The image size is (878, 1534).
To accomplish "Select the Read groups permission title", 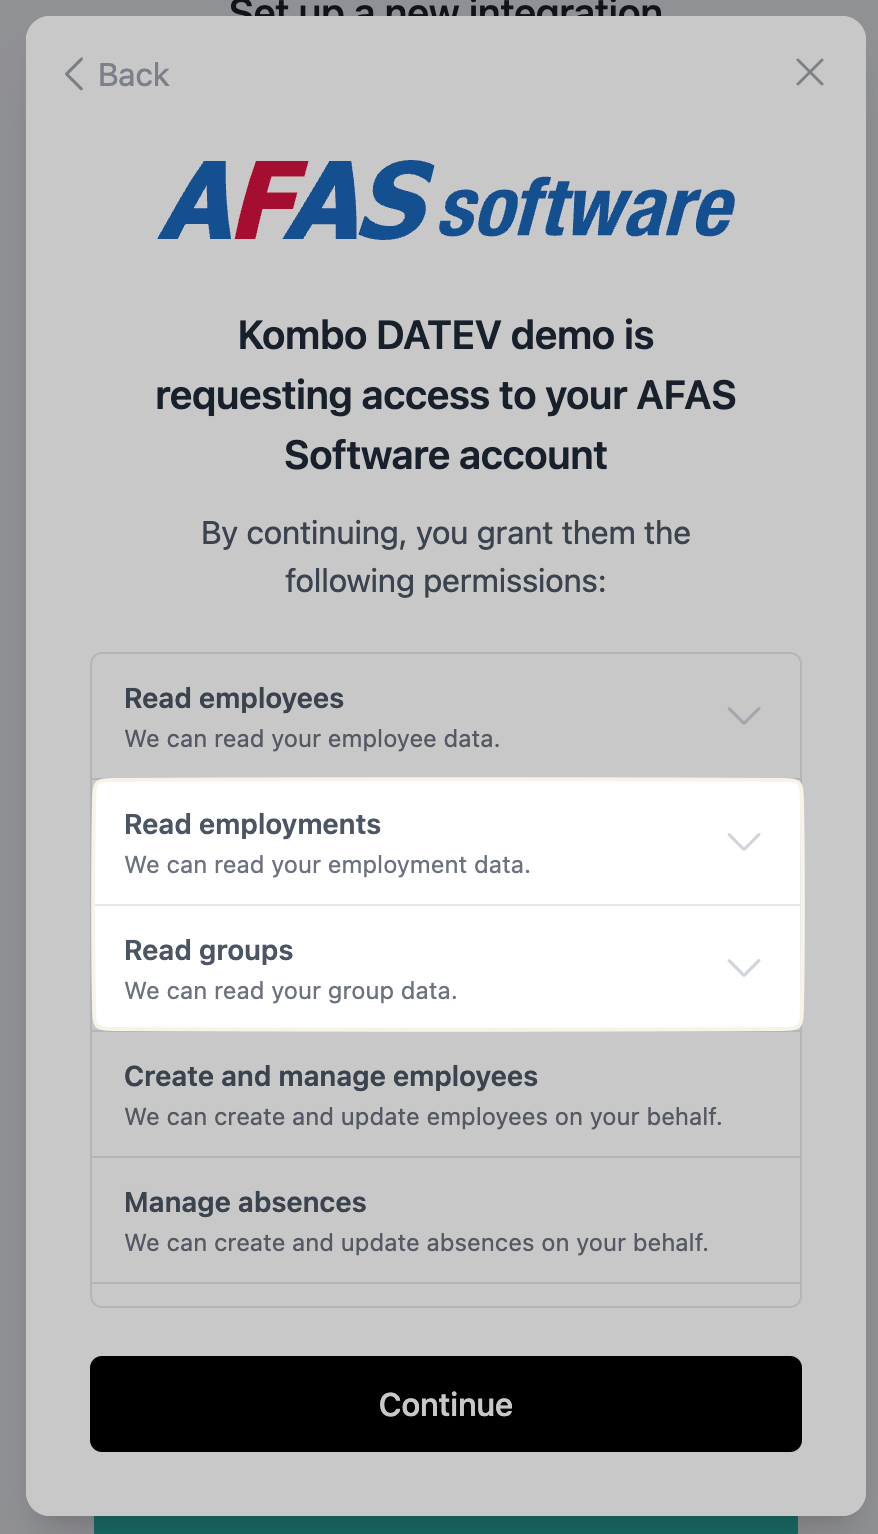I will click(x=209, y=951).
